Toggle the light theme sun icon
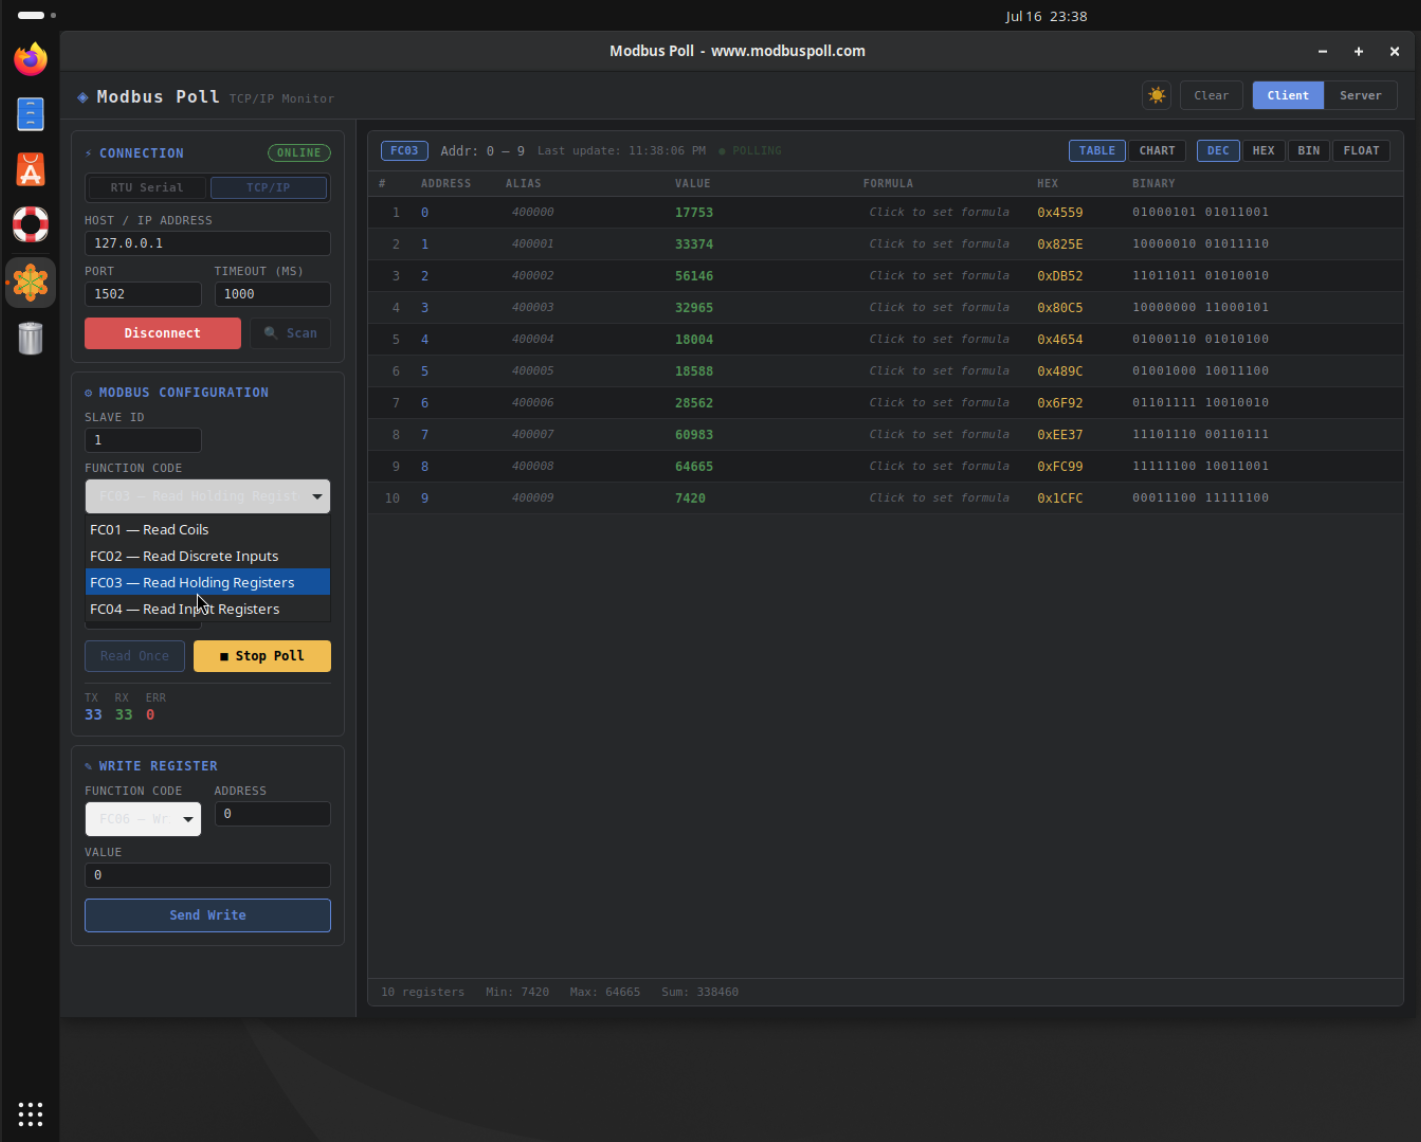The width and height of the screenshot is (1421, 1142). pyautogui.click(x=1157, y=95)
